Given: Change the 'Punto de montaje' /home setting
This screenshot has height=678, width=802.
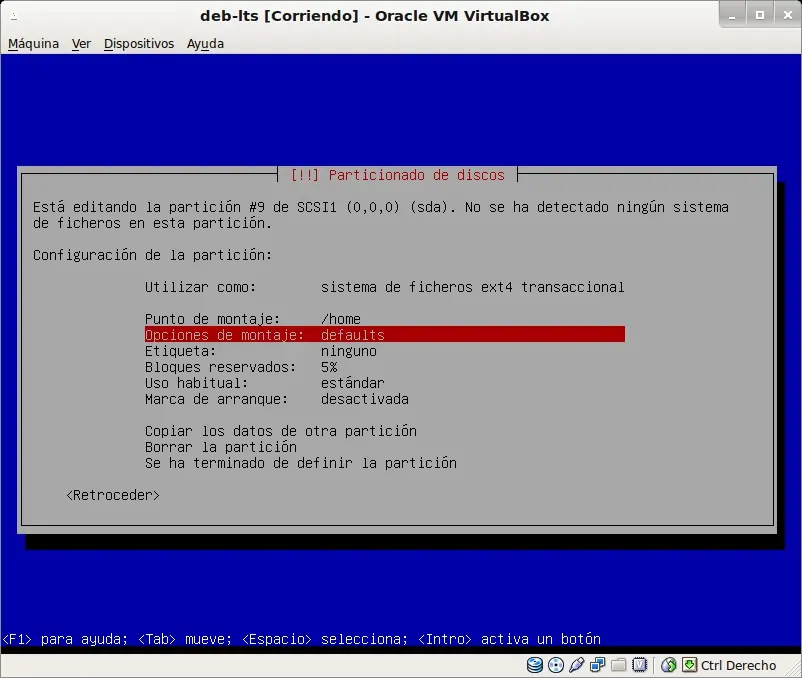Looking at the screenshot, I should click(x=385, y=319).
